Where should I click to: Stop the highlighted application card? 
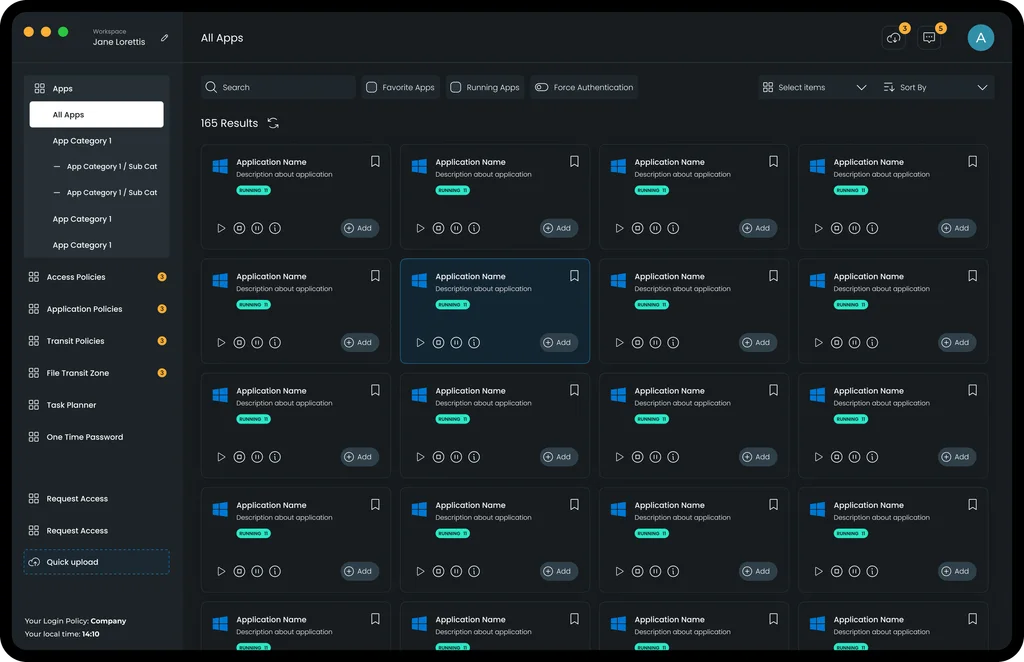(438, 342)
